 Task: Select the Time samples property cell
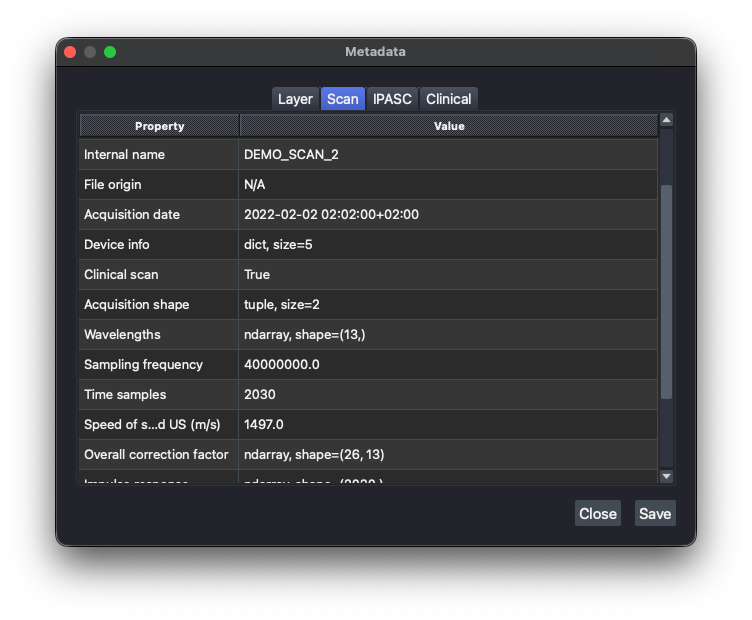pyautogui.click(x=159, y=394)
